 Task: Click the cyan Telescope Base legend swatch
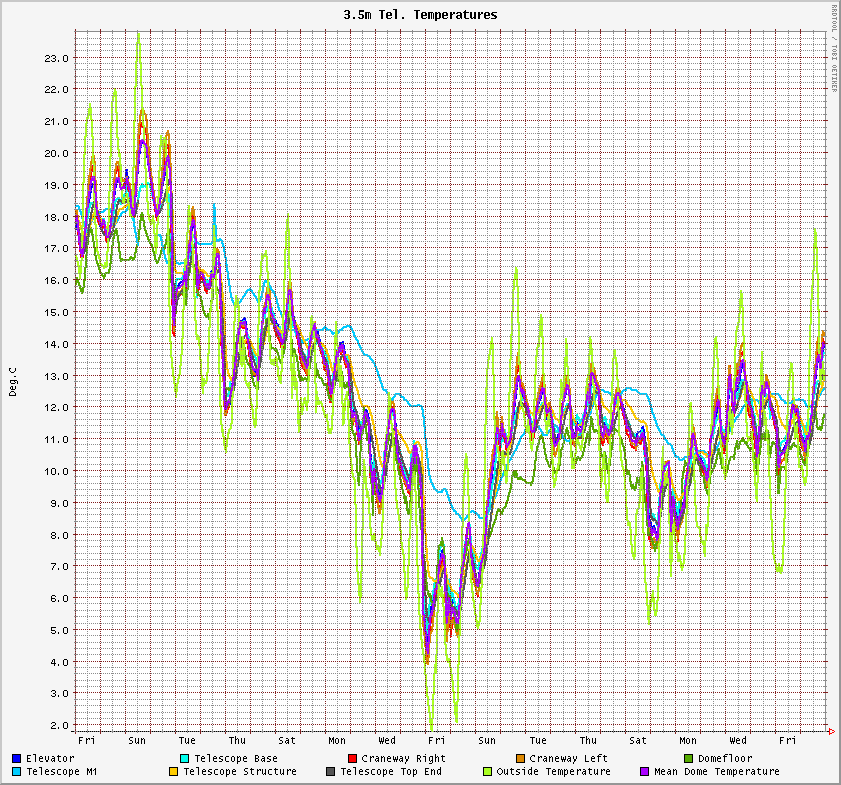pyautogui.click(x=184, y=759)
